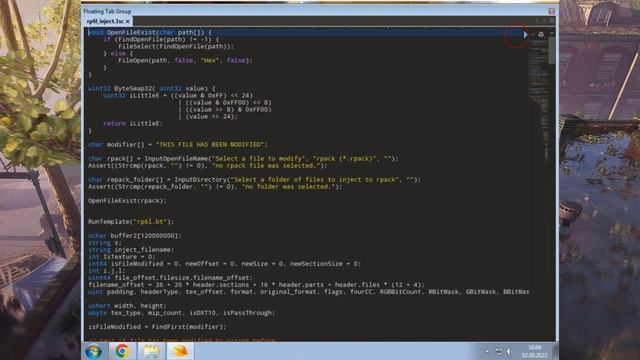Viewport: 640px width, 360px height.
Task: Close the rp6l_inject.1sc tab
Action: (128, 21)
